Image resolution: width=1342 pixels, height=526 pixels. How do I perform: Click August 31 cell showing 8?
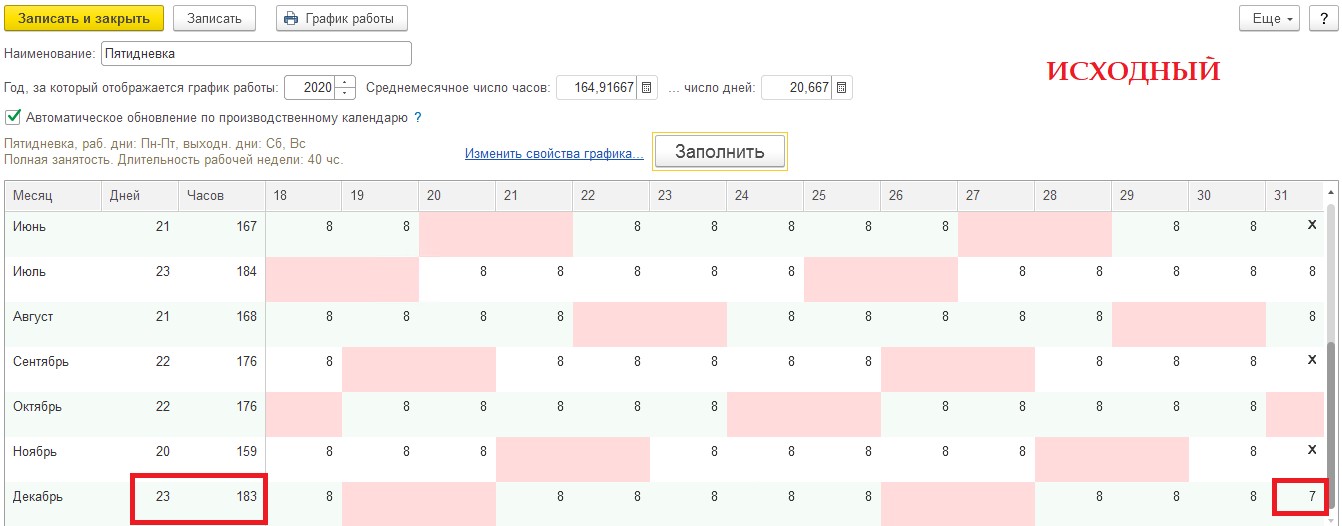coord(1294,324)
